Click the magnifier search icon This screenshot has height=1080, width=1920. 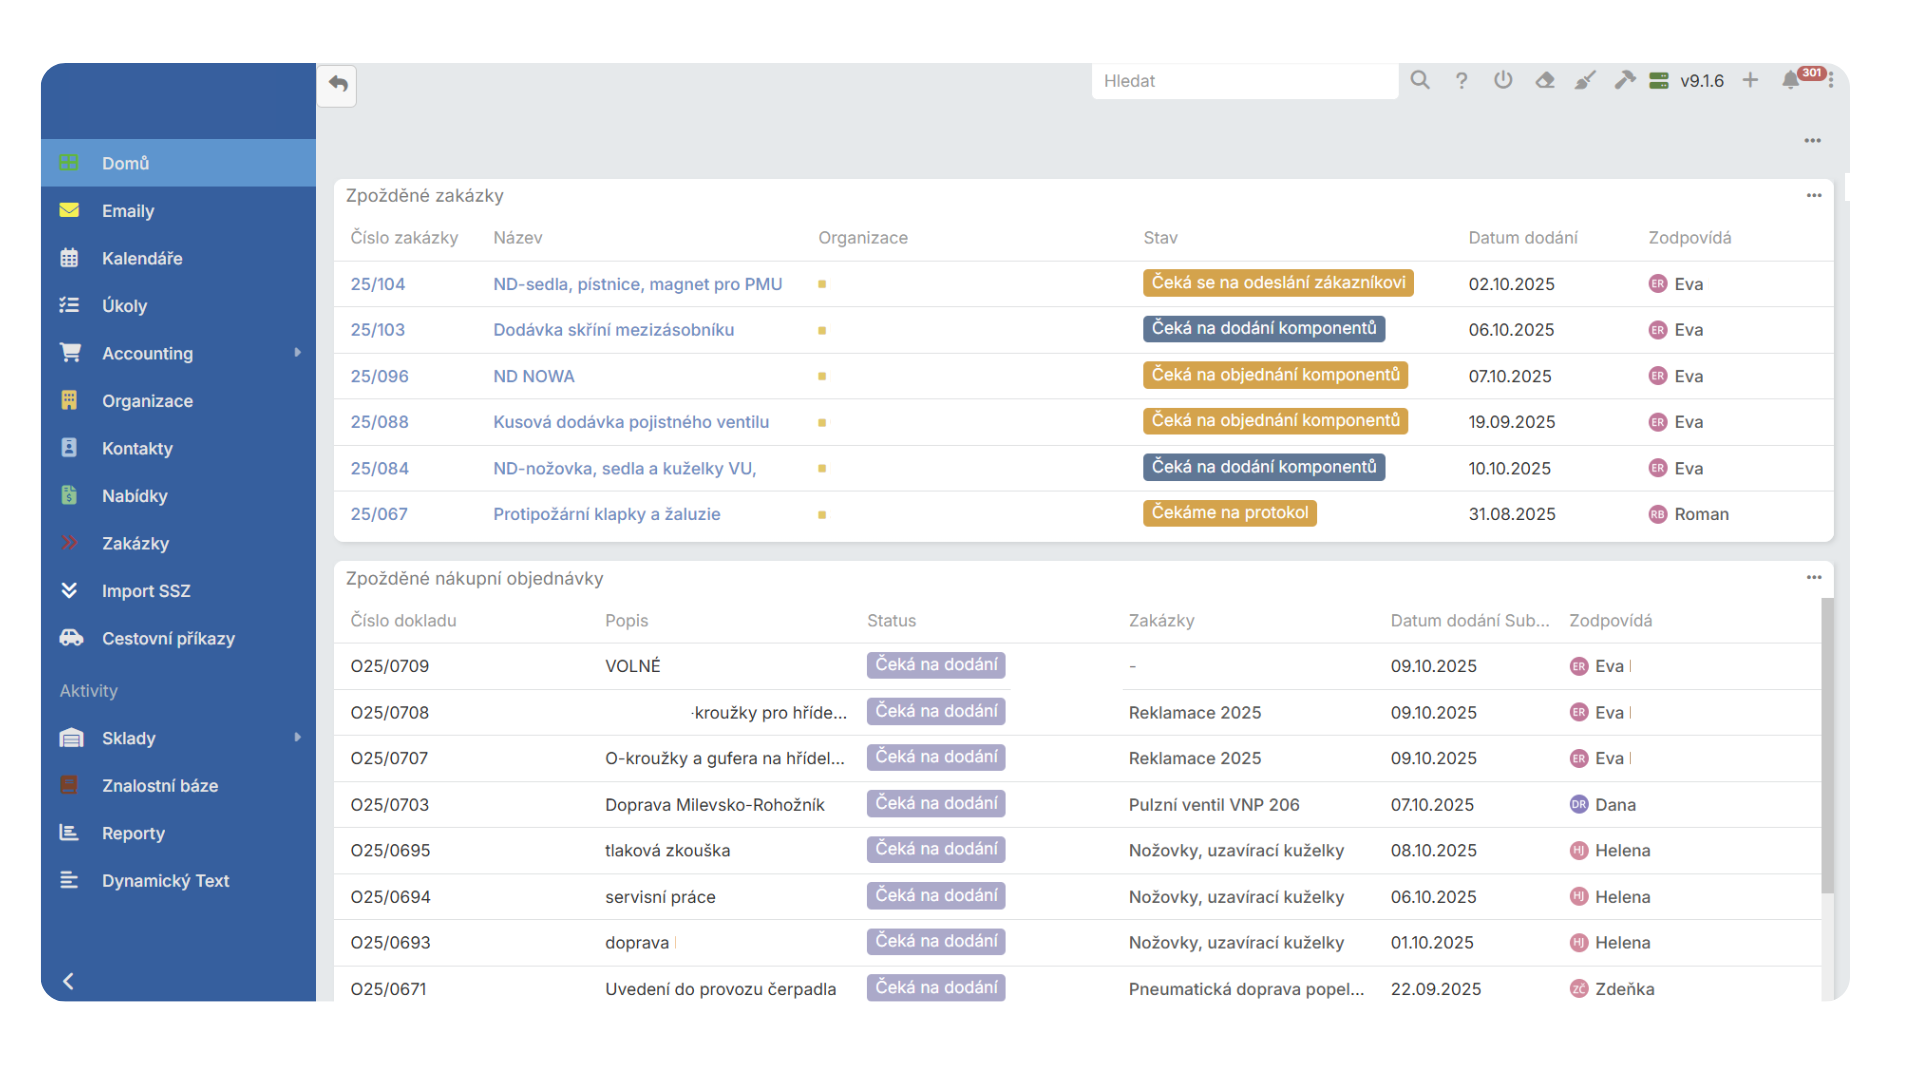coord(1420,80)
